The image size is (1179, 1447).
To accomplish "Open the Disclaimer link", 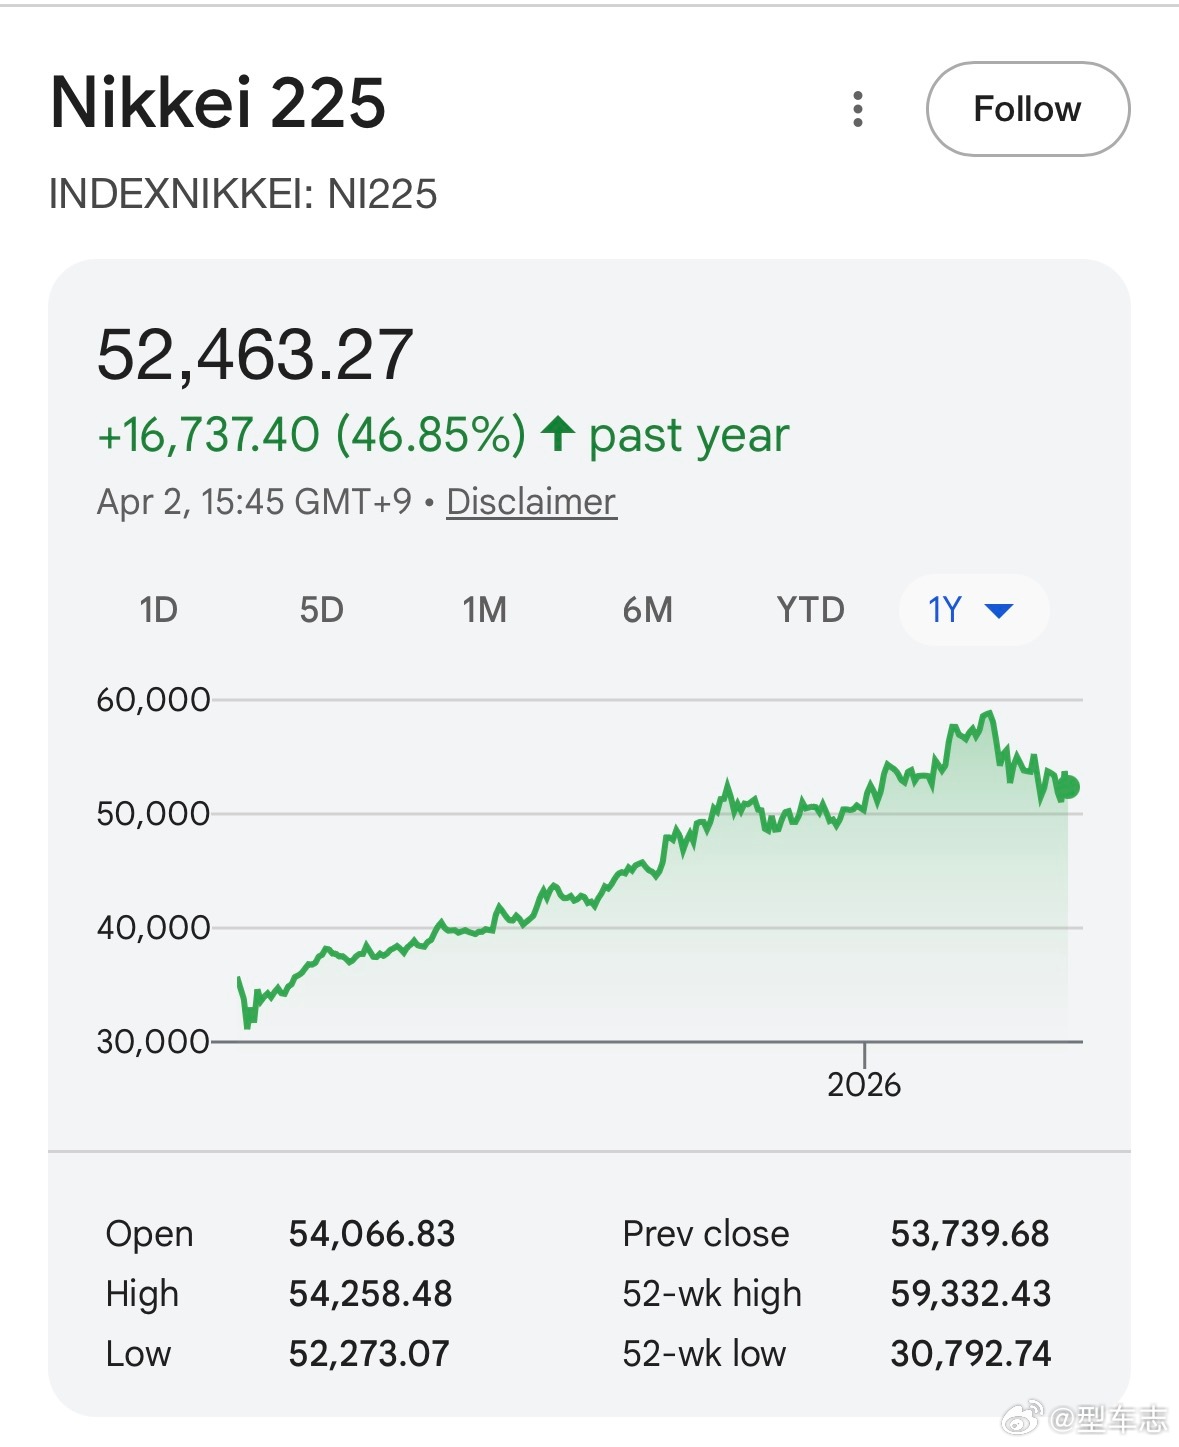I will click(x=531, y=501).
